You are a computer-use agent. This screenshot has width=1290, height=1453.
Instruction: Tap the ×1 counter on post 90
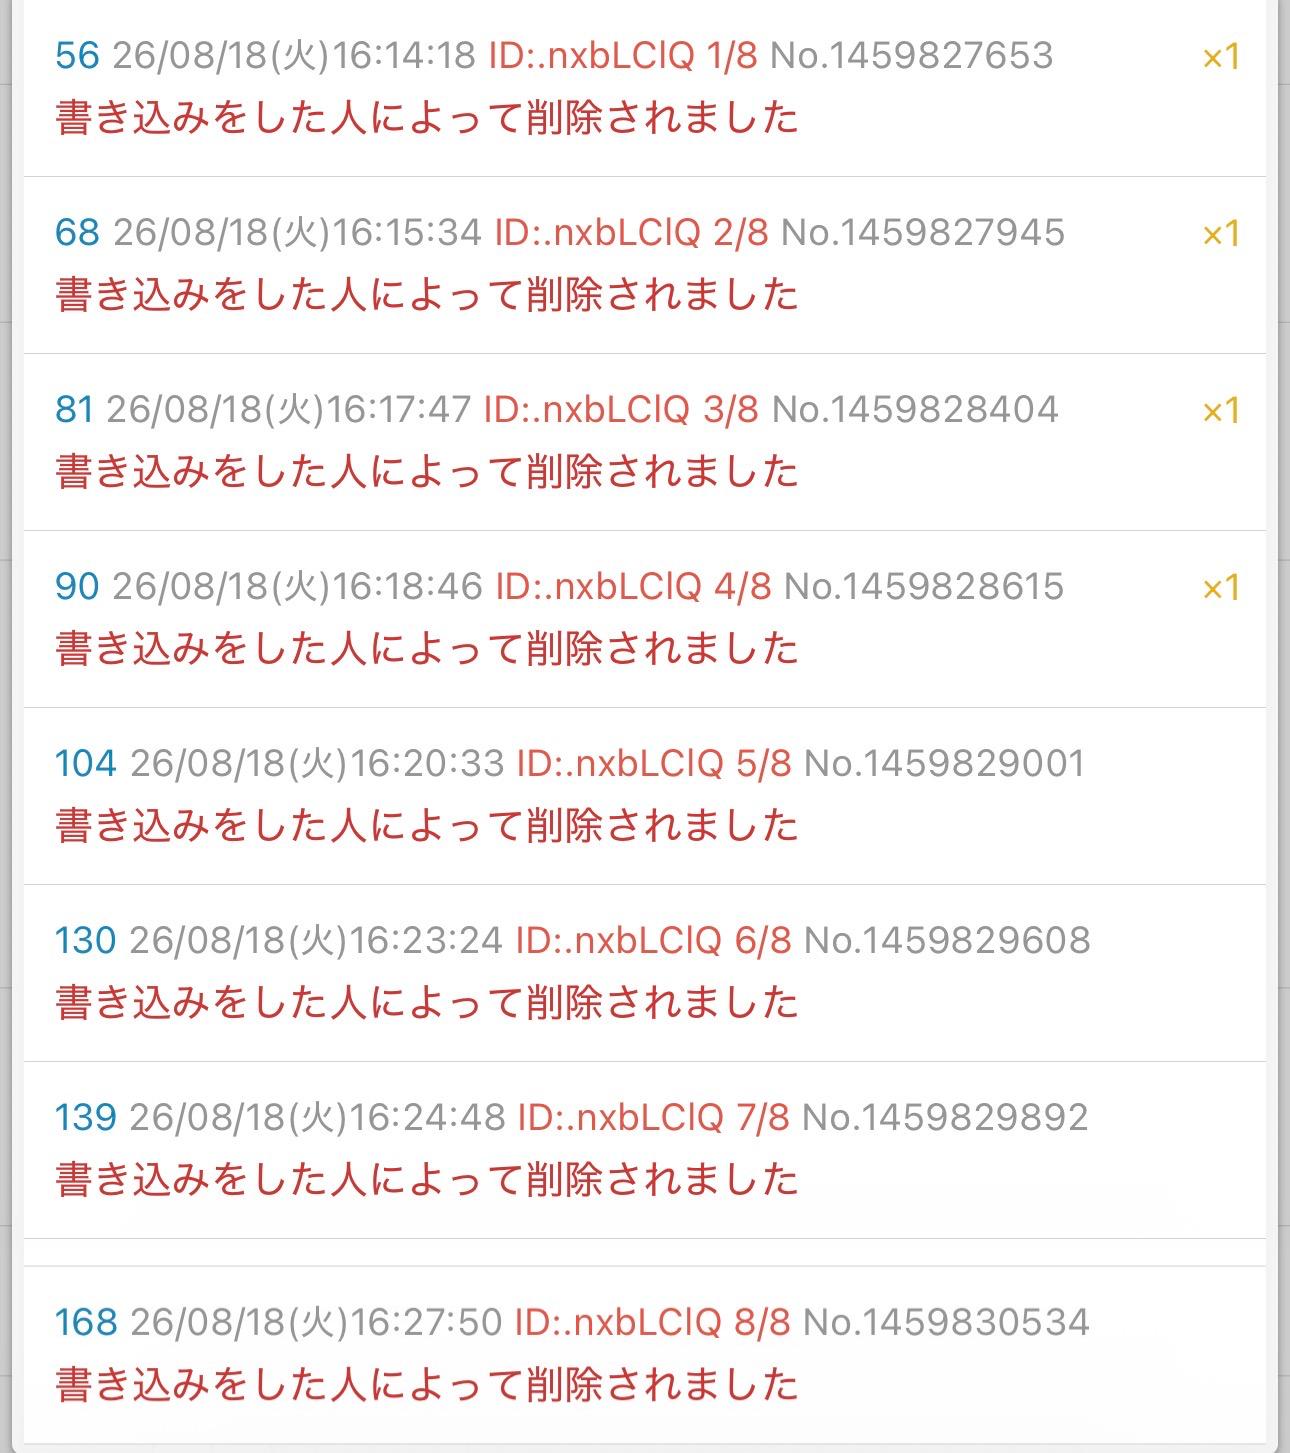(1221, 588)
